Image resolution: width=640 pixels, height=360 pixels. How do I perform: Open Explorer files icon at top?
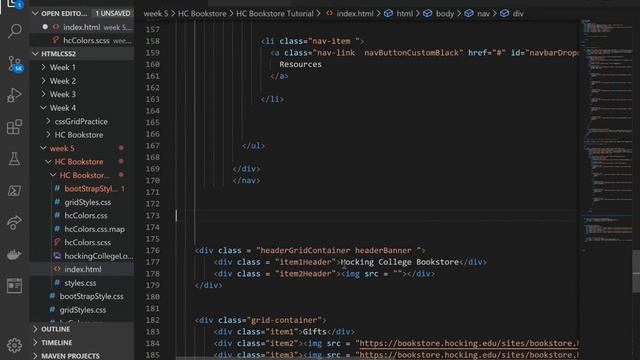click(x=15, y=4)
